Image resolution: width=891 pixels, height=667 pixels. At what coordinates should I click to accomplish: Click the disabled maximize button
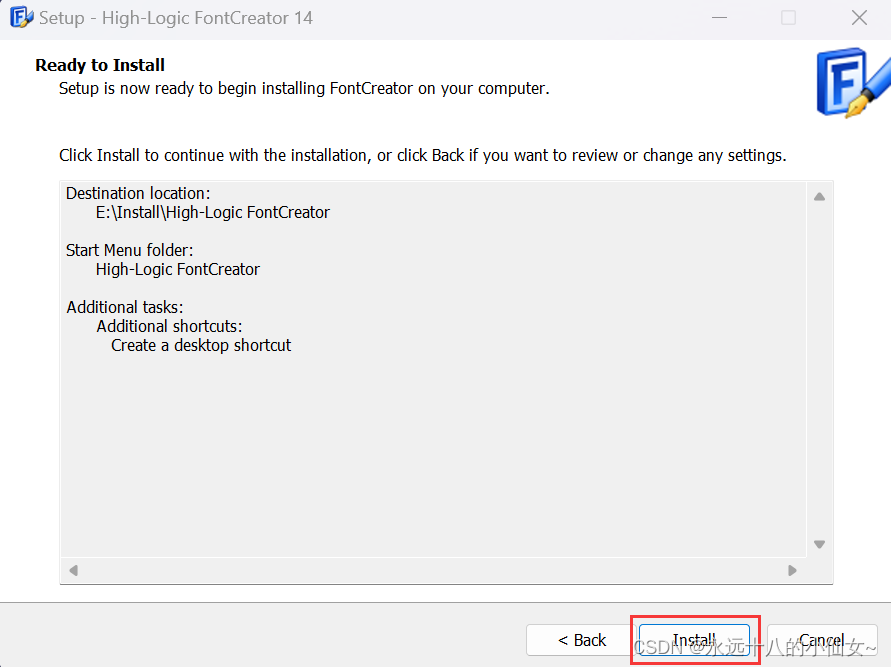click(789, 18)
